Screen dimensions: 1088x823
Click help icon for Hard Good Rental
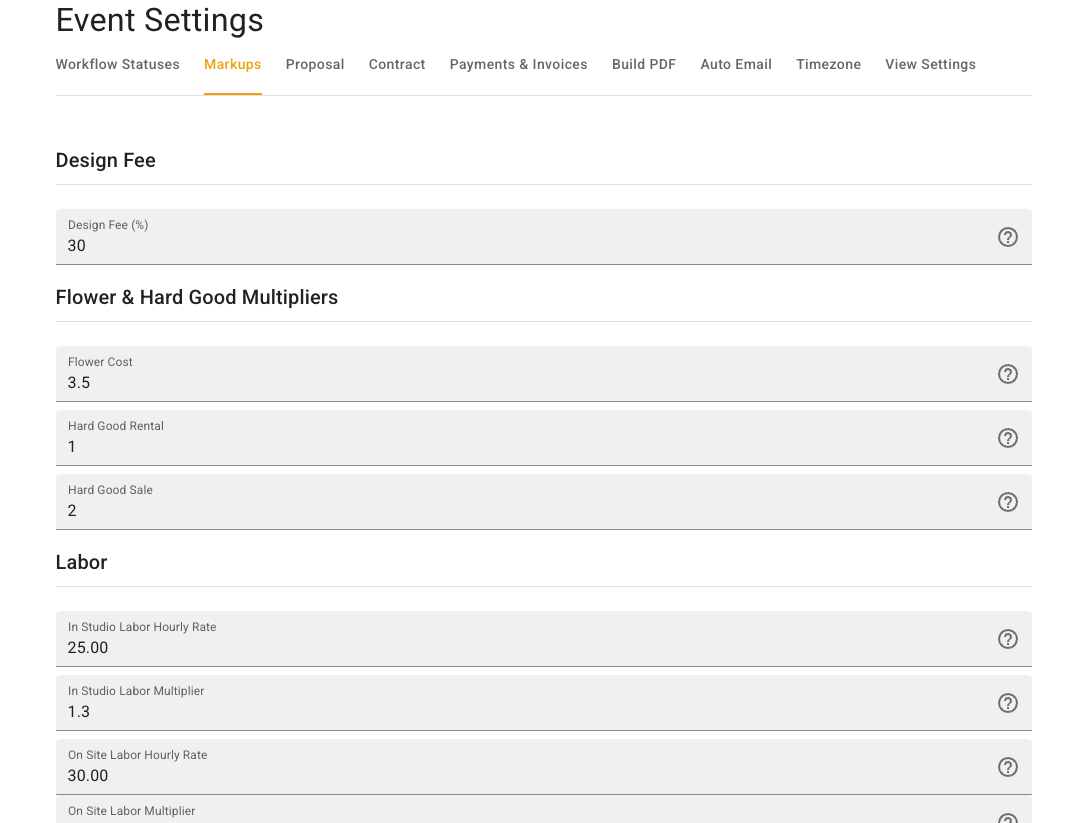click(1008, 438)
